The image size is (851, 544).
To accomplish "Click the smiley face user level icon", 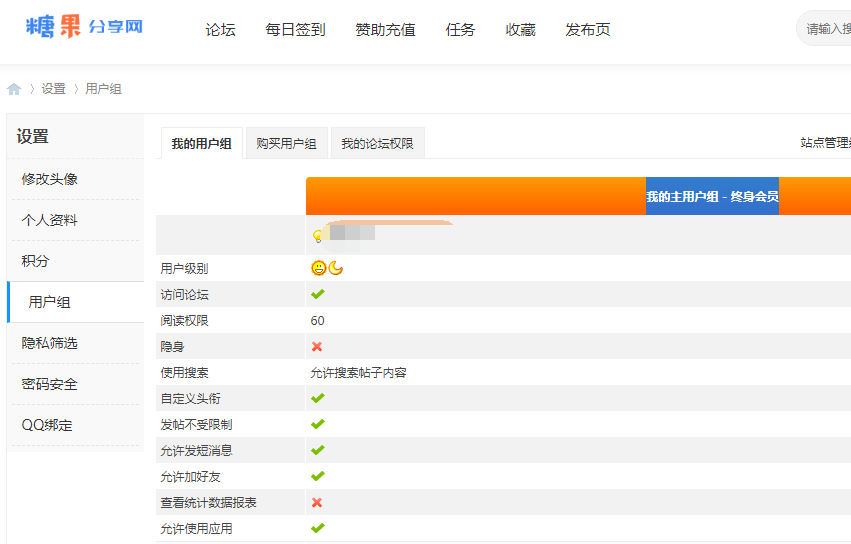I will pyautogui.click(x=319, y=268).
